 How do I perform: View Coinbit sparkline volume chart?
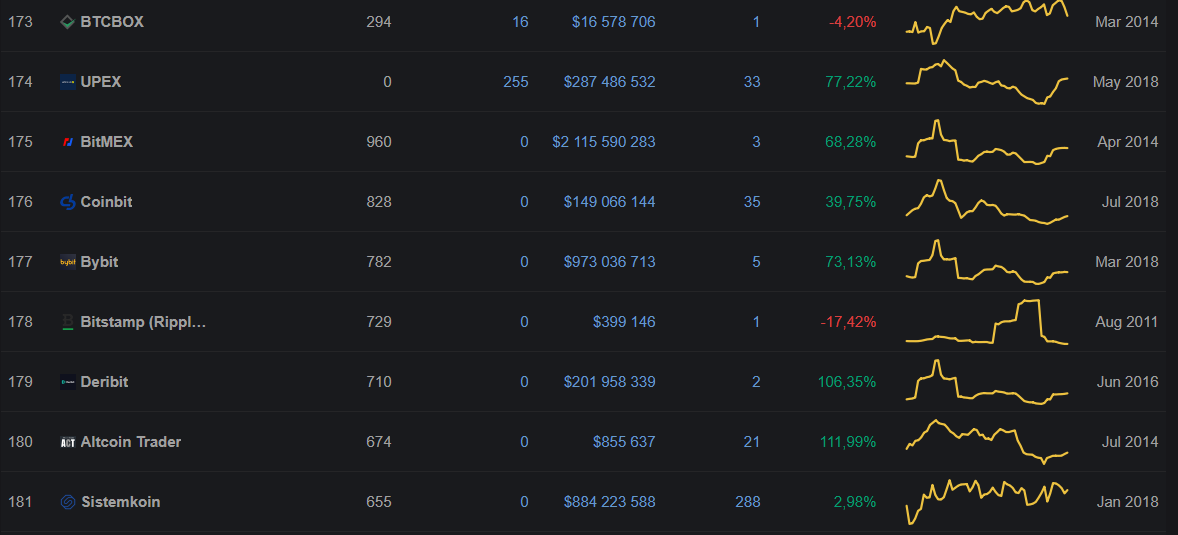pos(987,202)
